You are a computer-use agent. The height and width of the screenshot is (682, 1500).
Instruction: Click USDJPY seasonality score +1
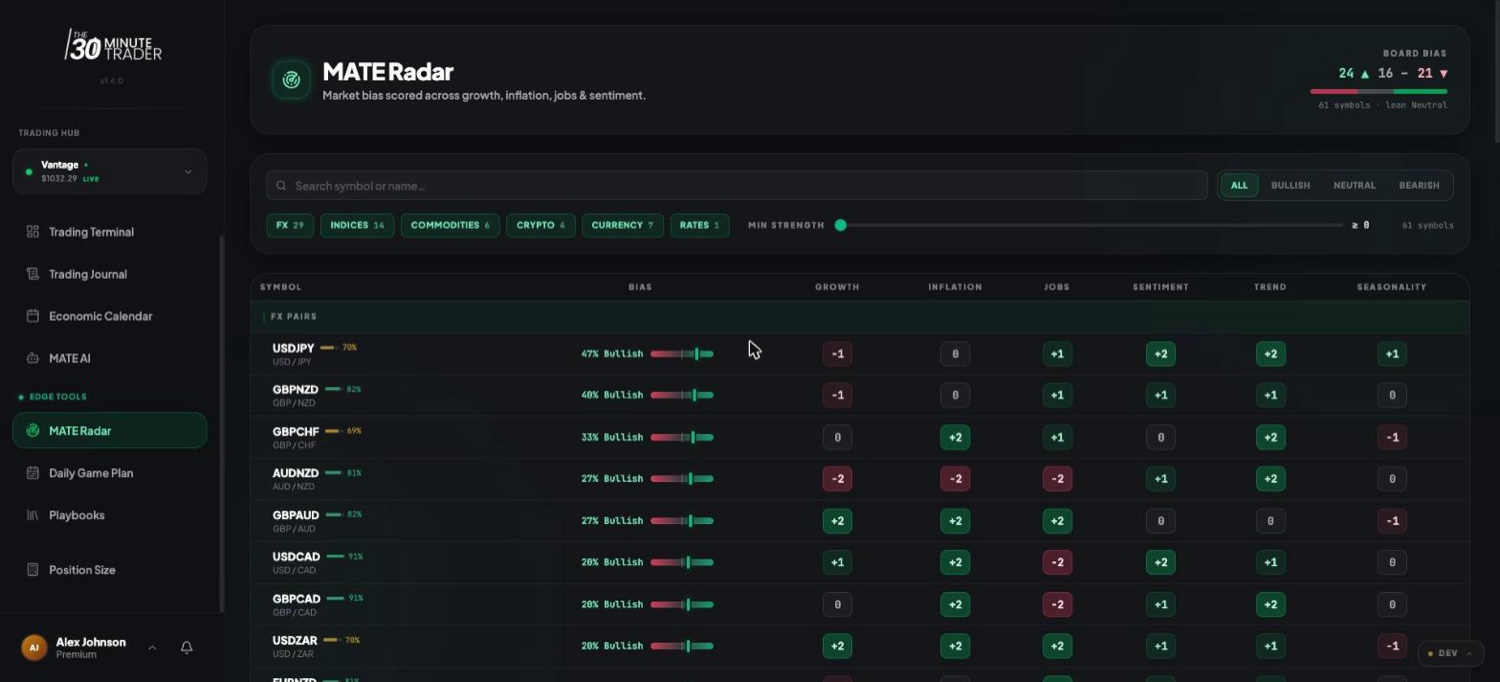click(x=1391, y=354)
